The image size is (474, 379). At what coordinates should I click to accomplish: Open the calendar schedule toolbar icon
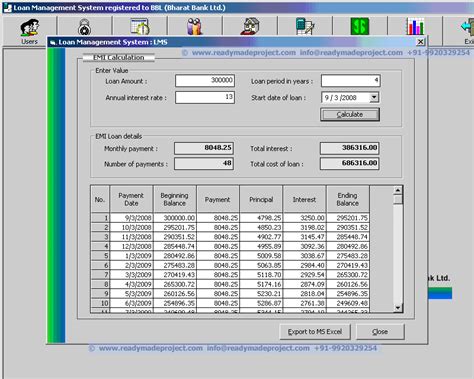[140, 27]
